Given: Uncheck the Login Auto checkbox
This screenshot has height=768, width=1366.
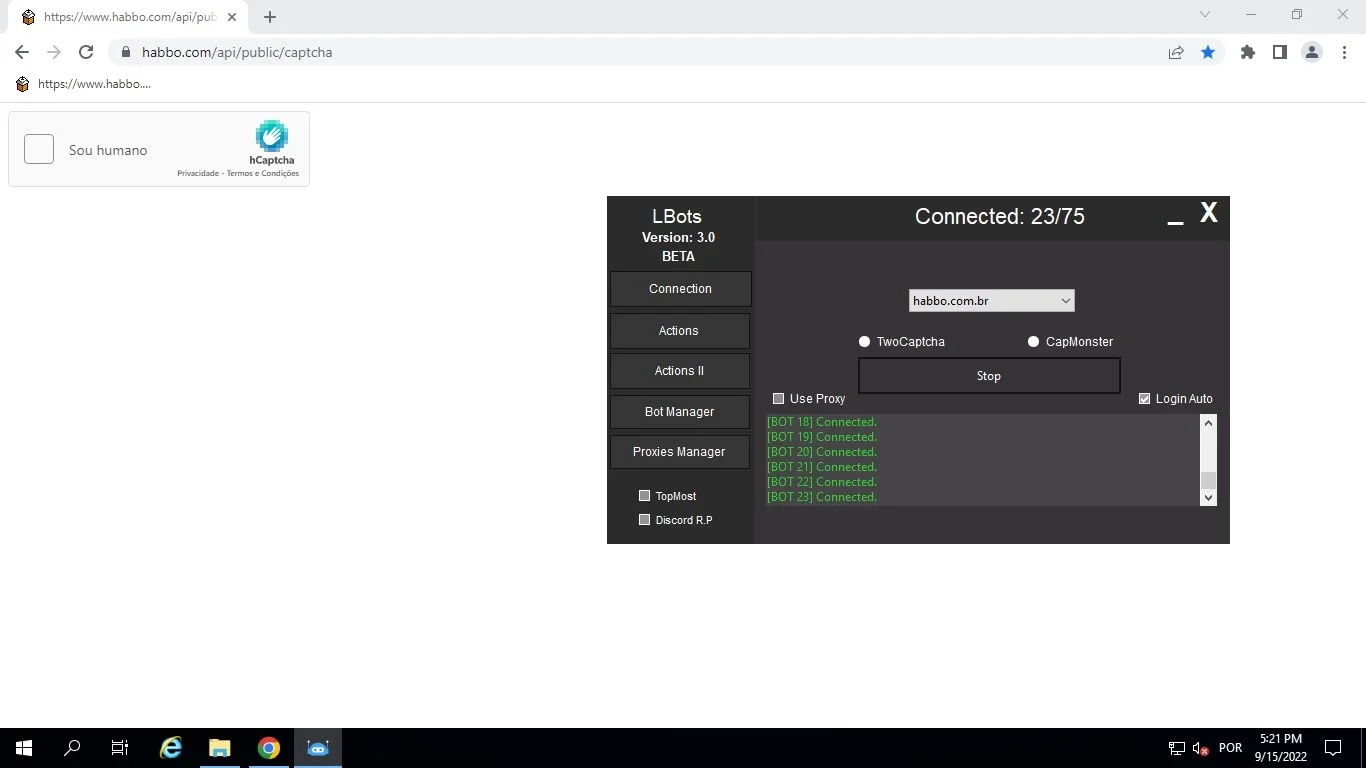Looking at the screenshot, I should coord(1145,399).
